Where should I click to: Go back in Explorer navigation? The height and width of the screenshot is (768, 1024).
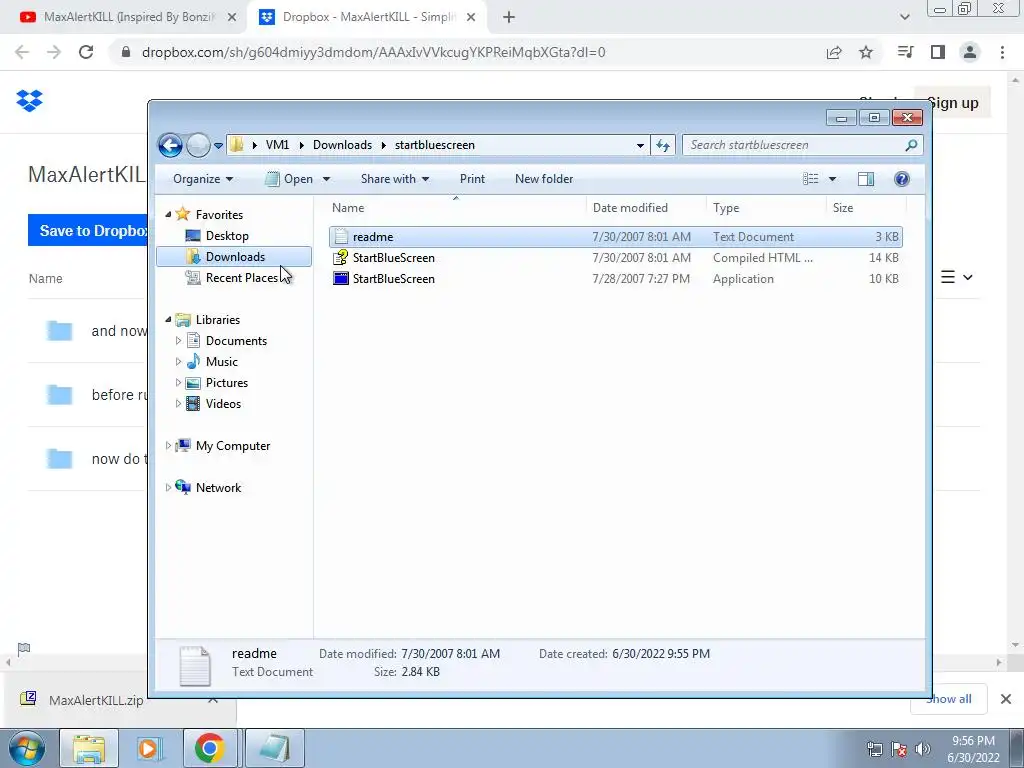tap(170, 145)
